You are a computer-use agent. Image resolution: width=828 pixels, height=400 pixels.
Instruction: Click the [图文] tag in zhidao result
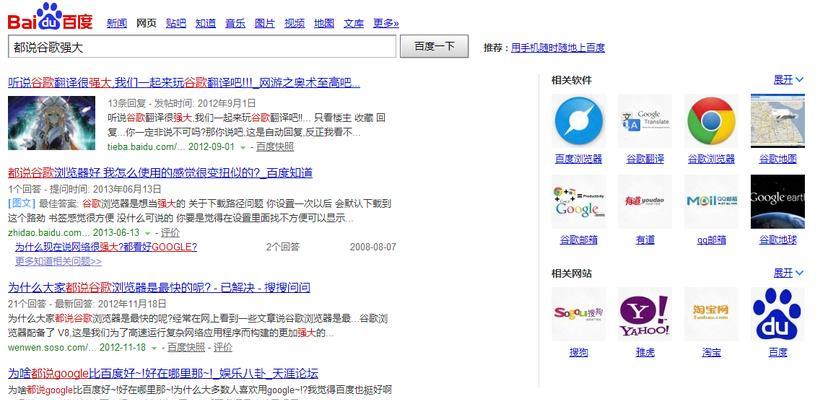(x=22, y=203)
